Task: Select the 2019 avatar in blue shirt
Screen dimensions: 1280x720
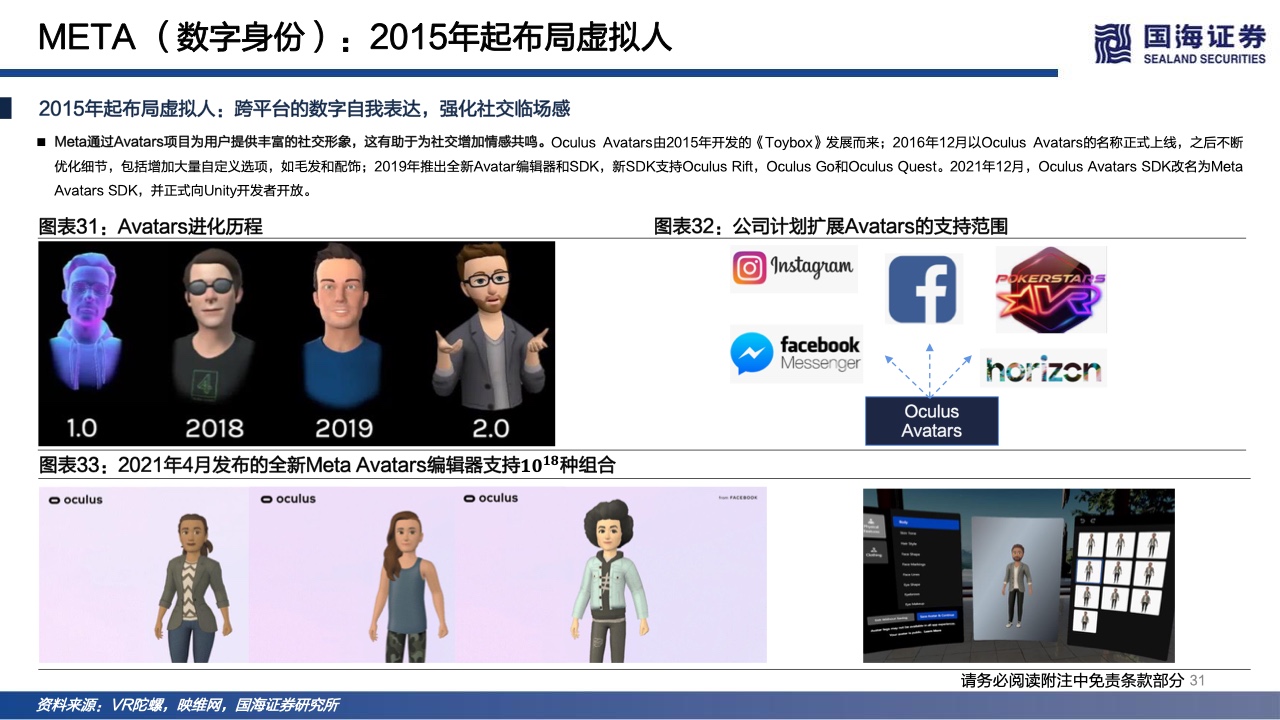Action: pos(343,327)
